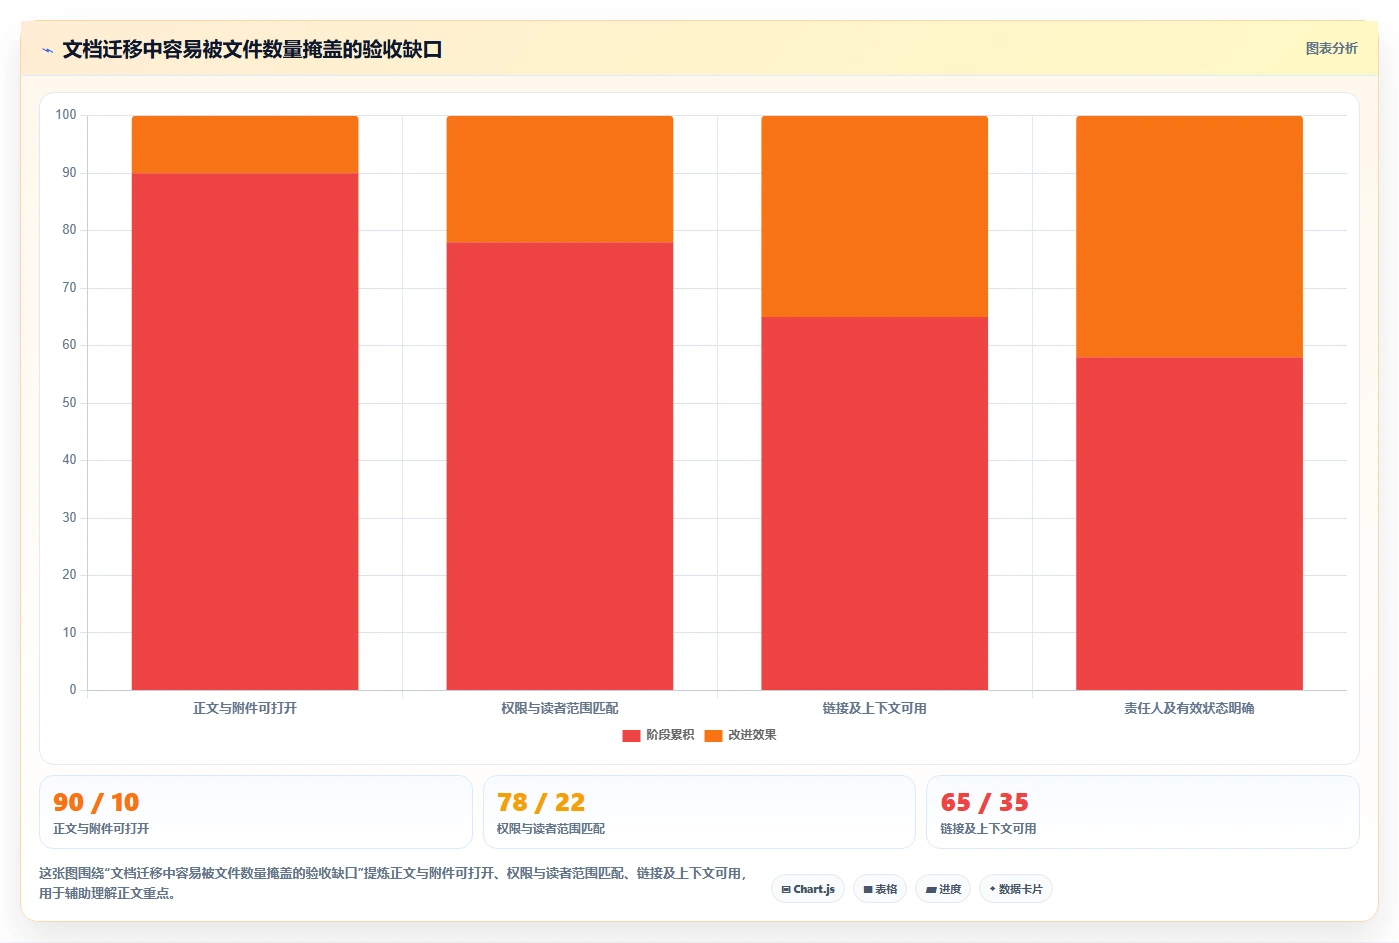Viewport: 1399px width, 943px height.
Task: Select the orange bar segment for 链接及上下文可用
Action: (875, 216)
